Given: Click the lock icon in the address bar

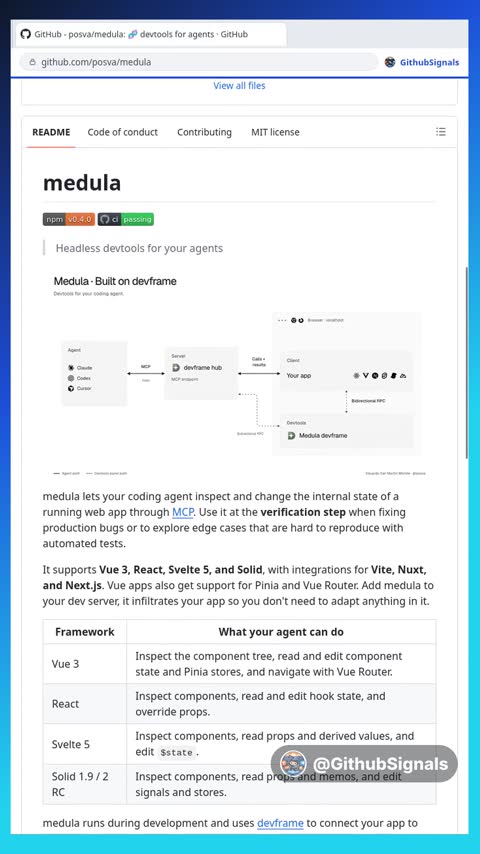Looking at the screenshot, I should [33, 62].
